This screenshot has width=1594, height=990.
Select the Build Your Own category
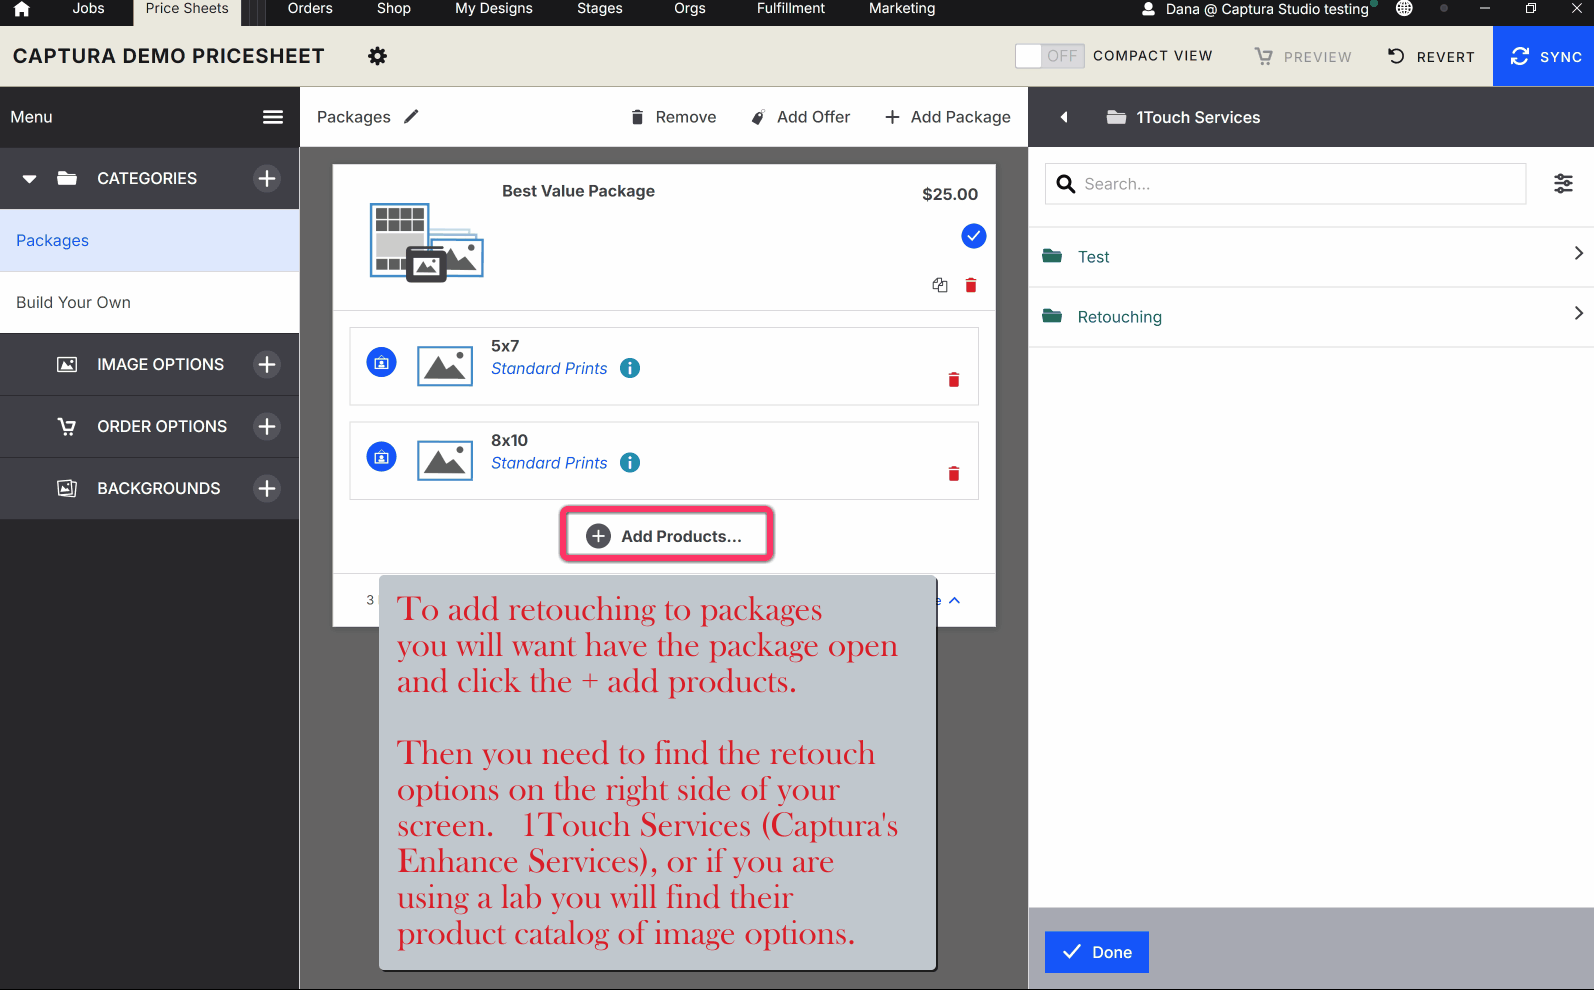(150, 303)
